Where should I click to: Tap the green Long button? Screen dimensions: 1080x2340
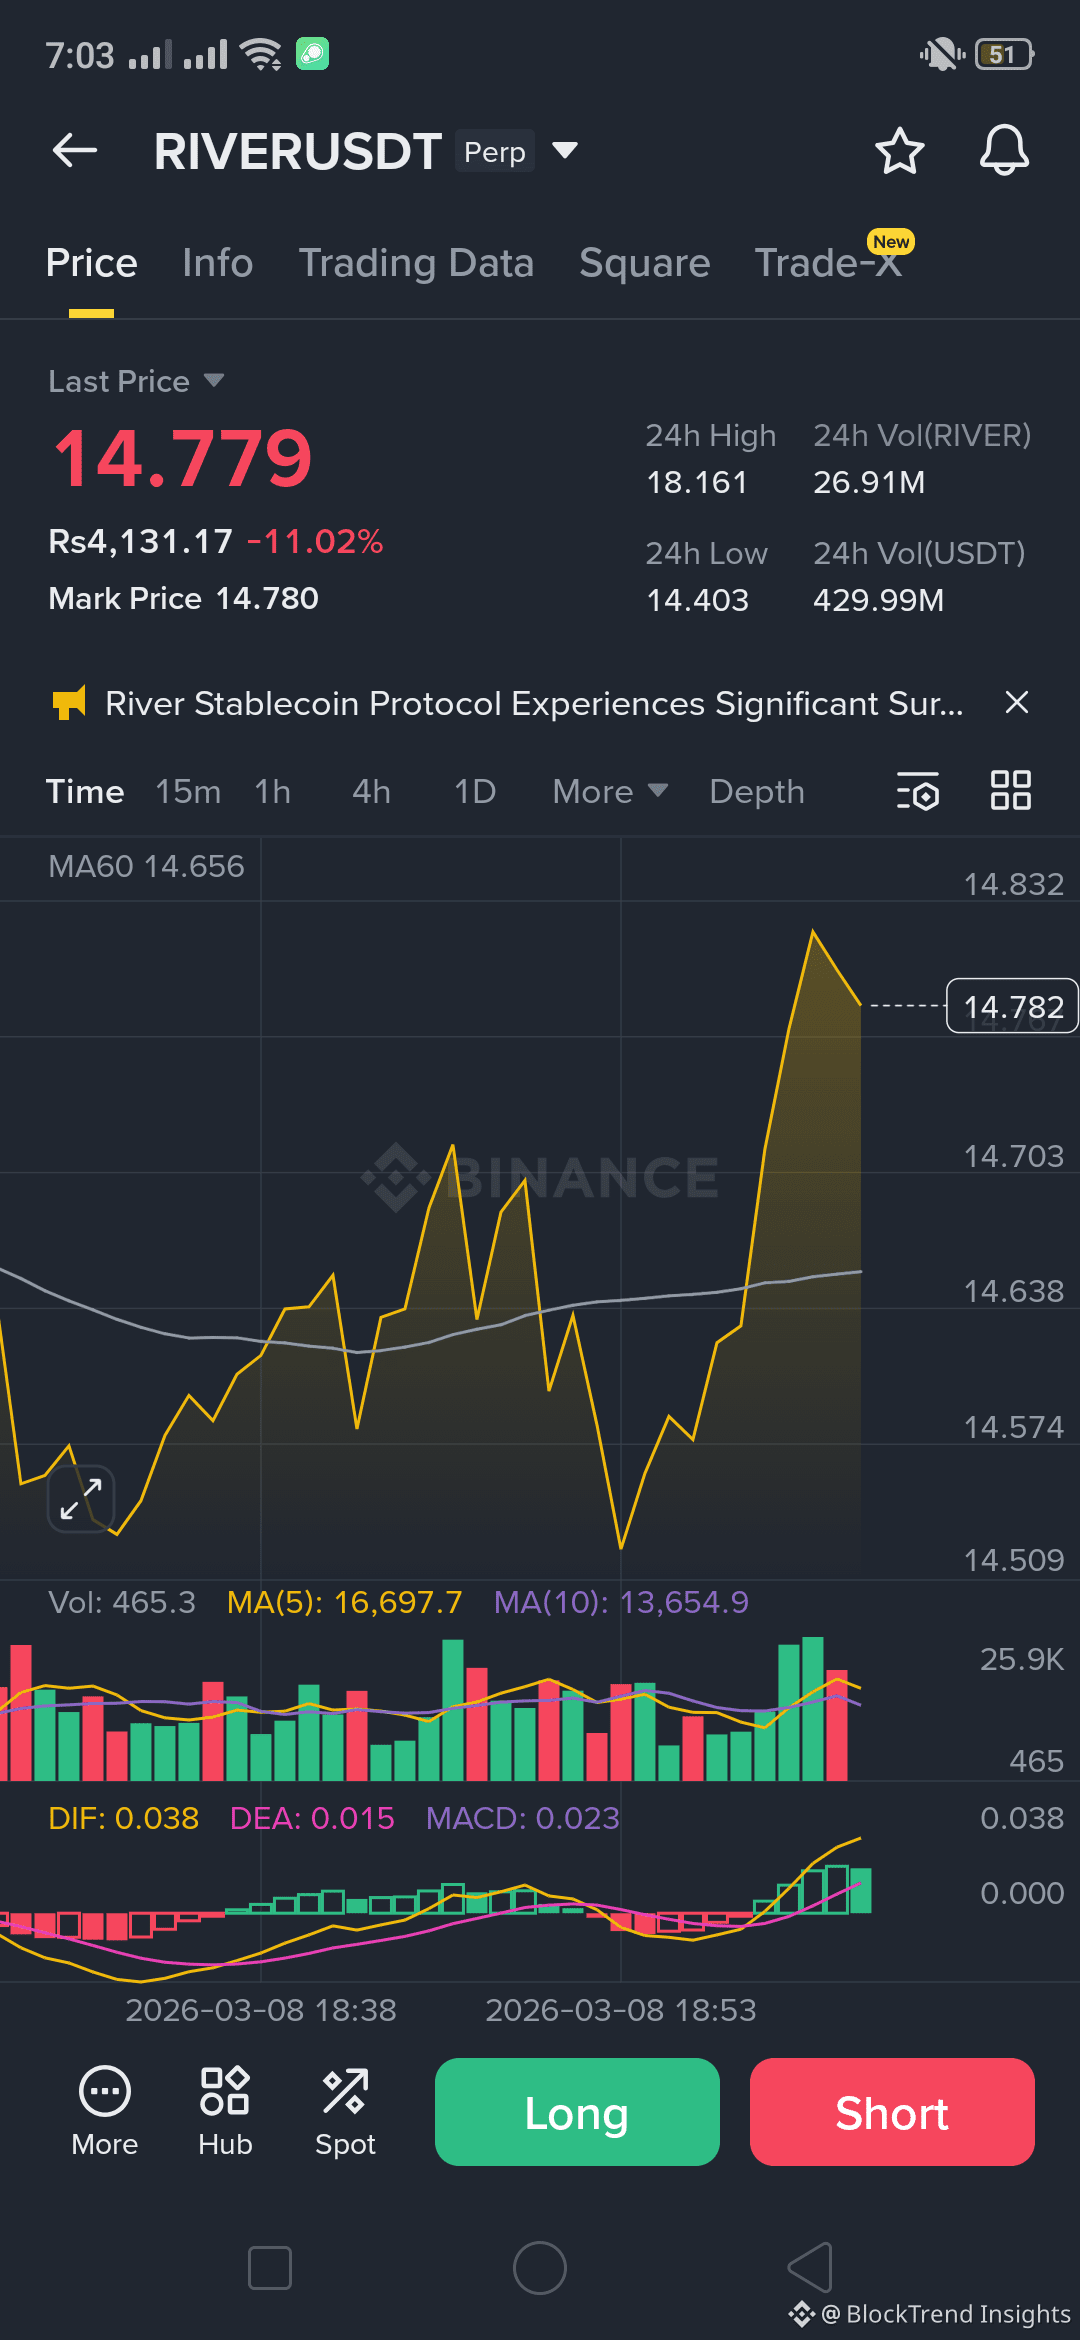pyautogui.click(x=577, y=2112)
